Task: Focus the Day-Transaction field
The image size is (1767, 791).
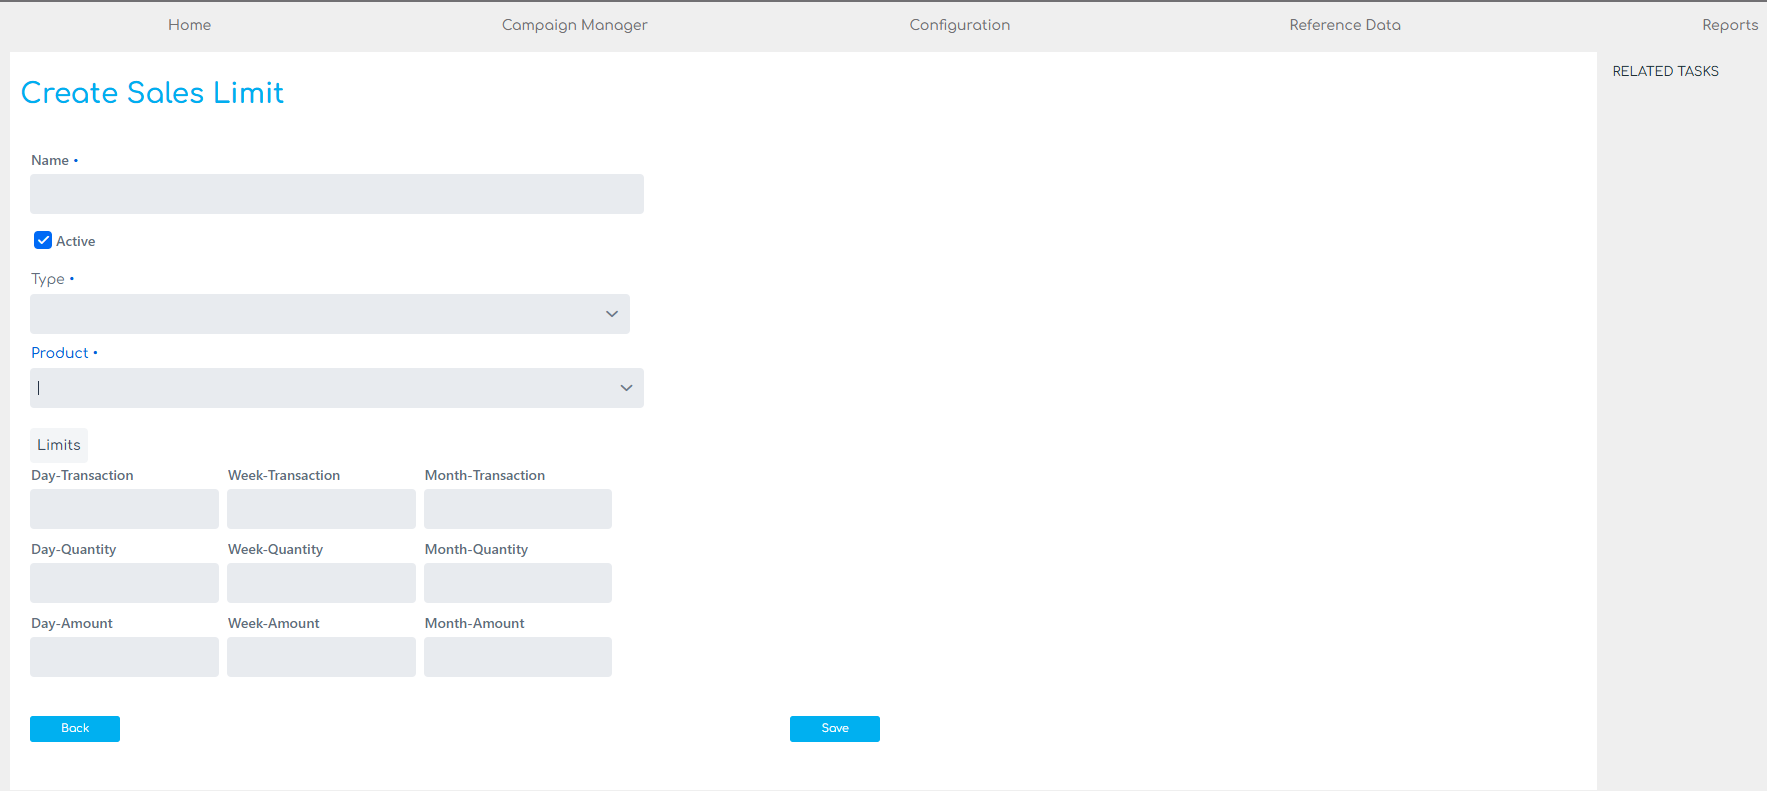Action: [x=124, y=509]
